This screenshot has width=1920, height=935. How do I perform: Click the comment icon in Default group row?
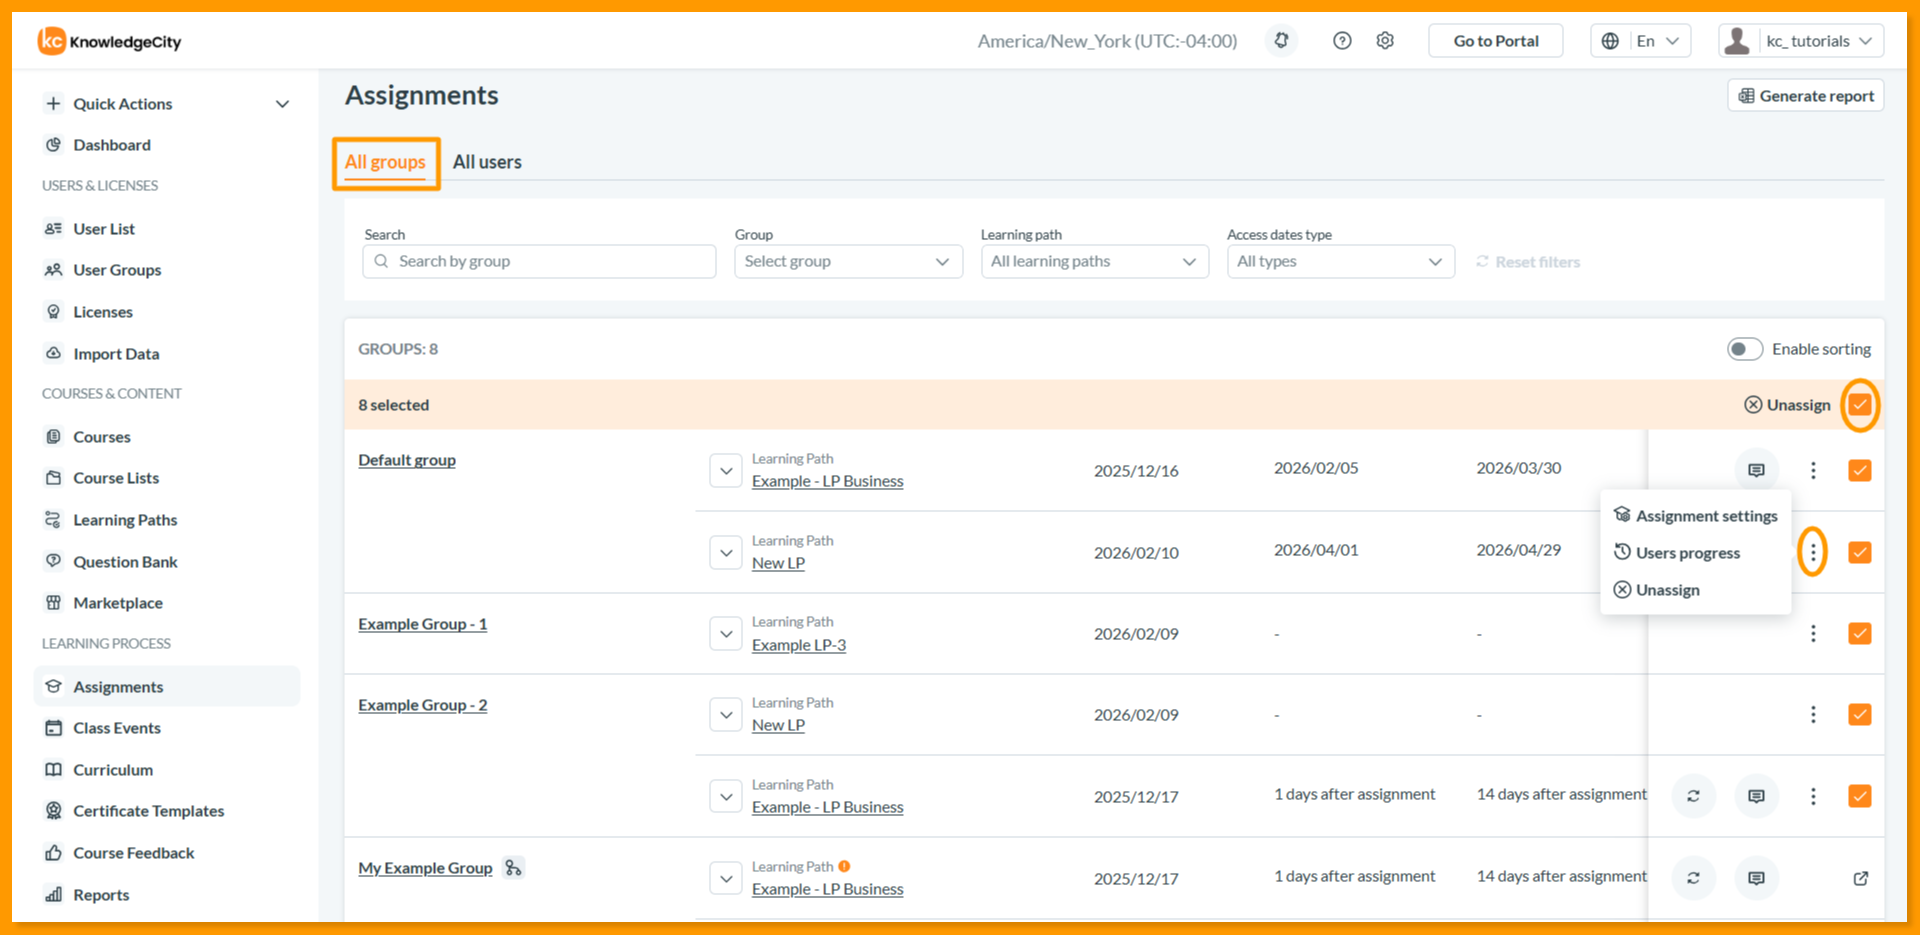(1756, 470)
